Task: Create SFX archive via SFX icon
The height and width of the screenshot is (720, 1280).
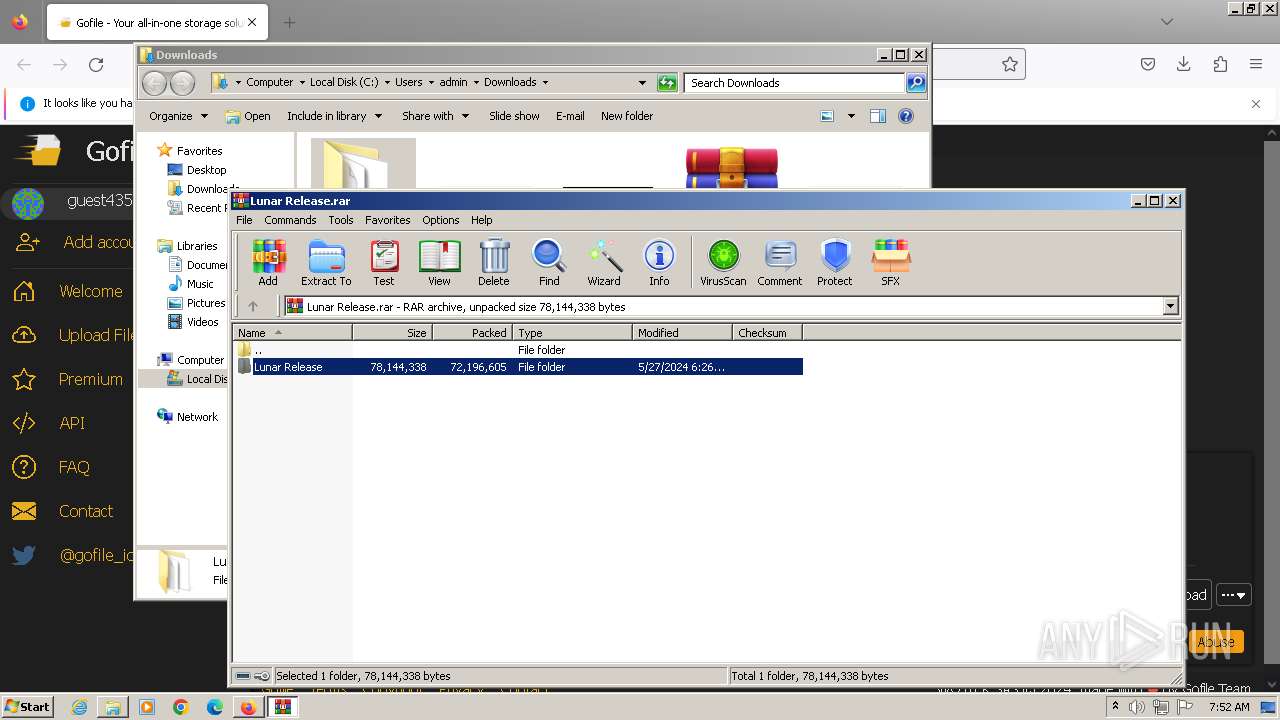Action: (x=890, y=263)
